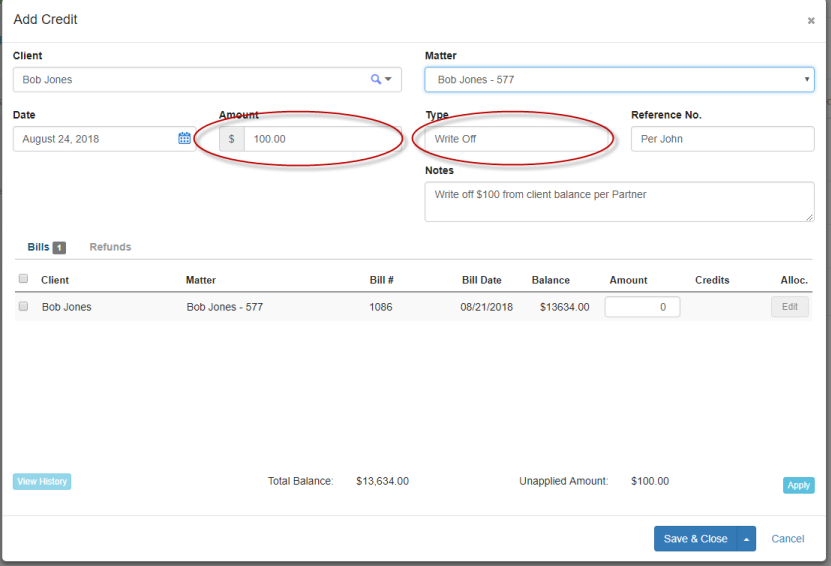Click the bill amount input for bill 1086
831x566 pixels.
pos(642,307)
